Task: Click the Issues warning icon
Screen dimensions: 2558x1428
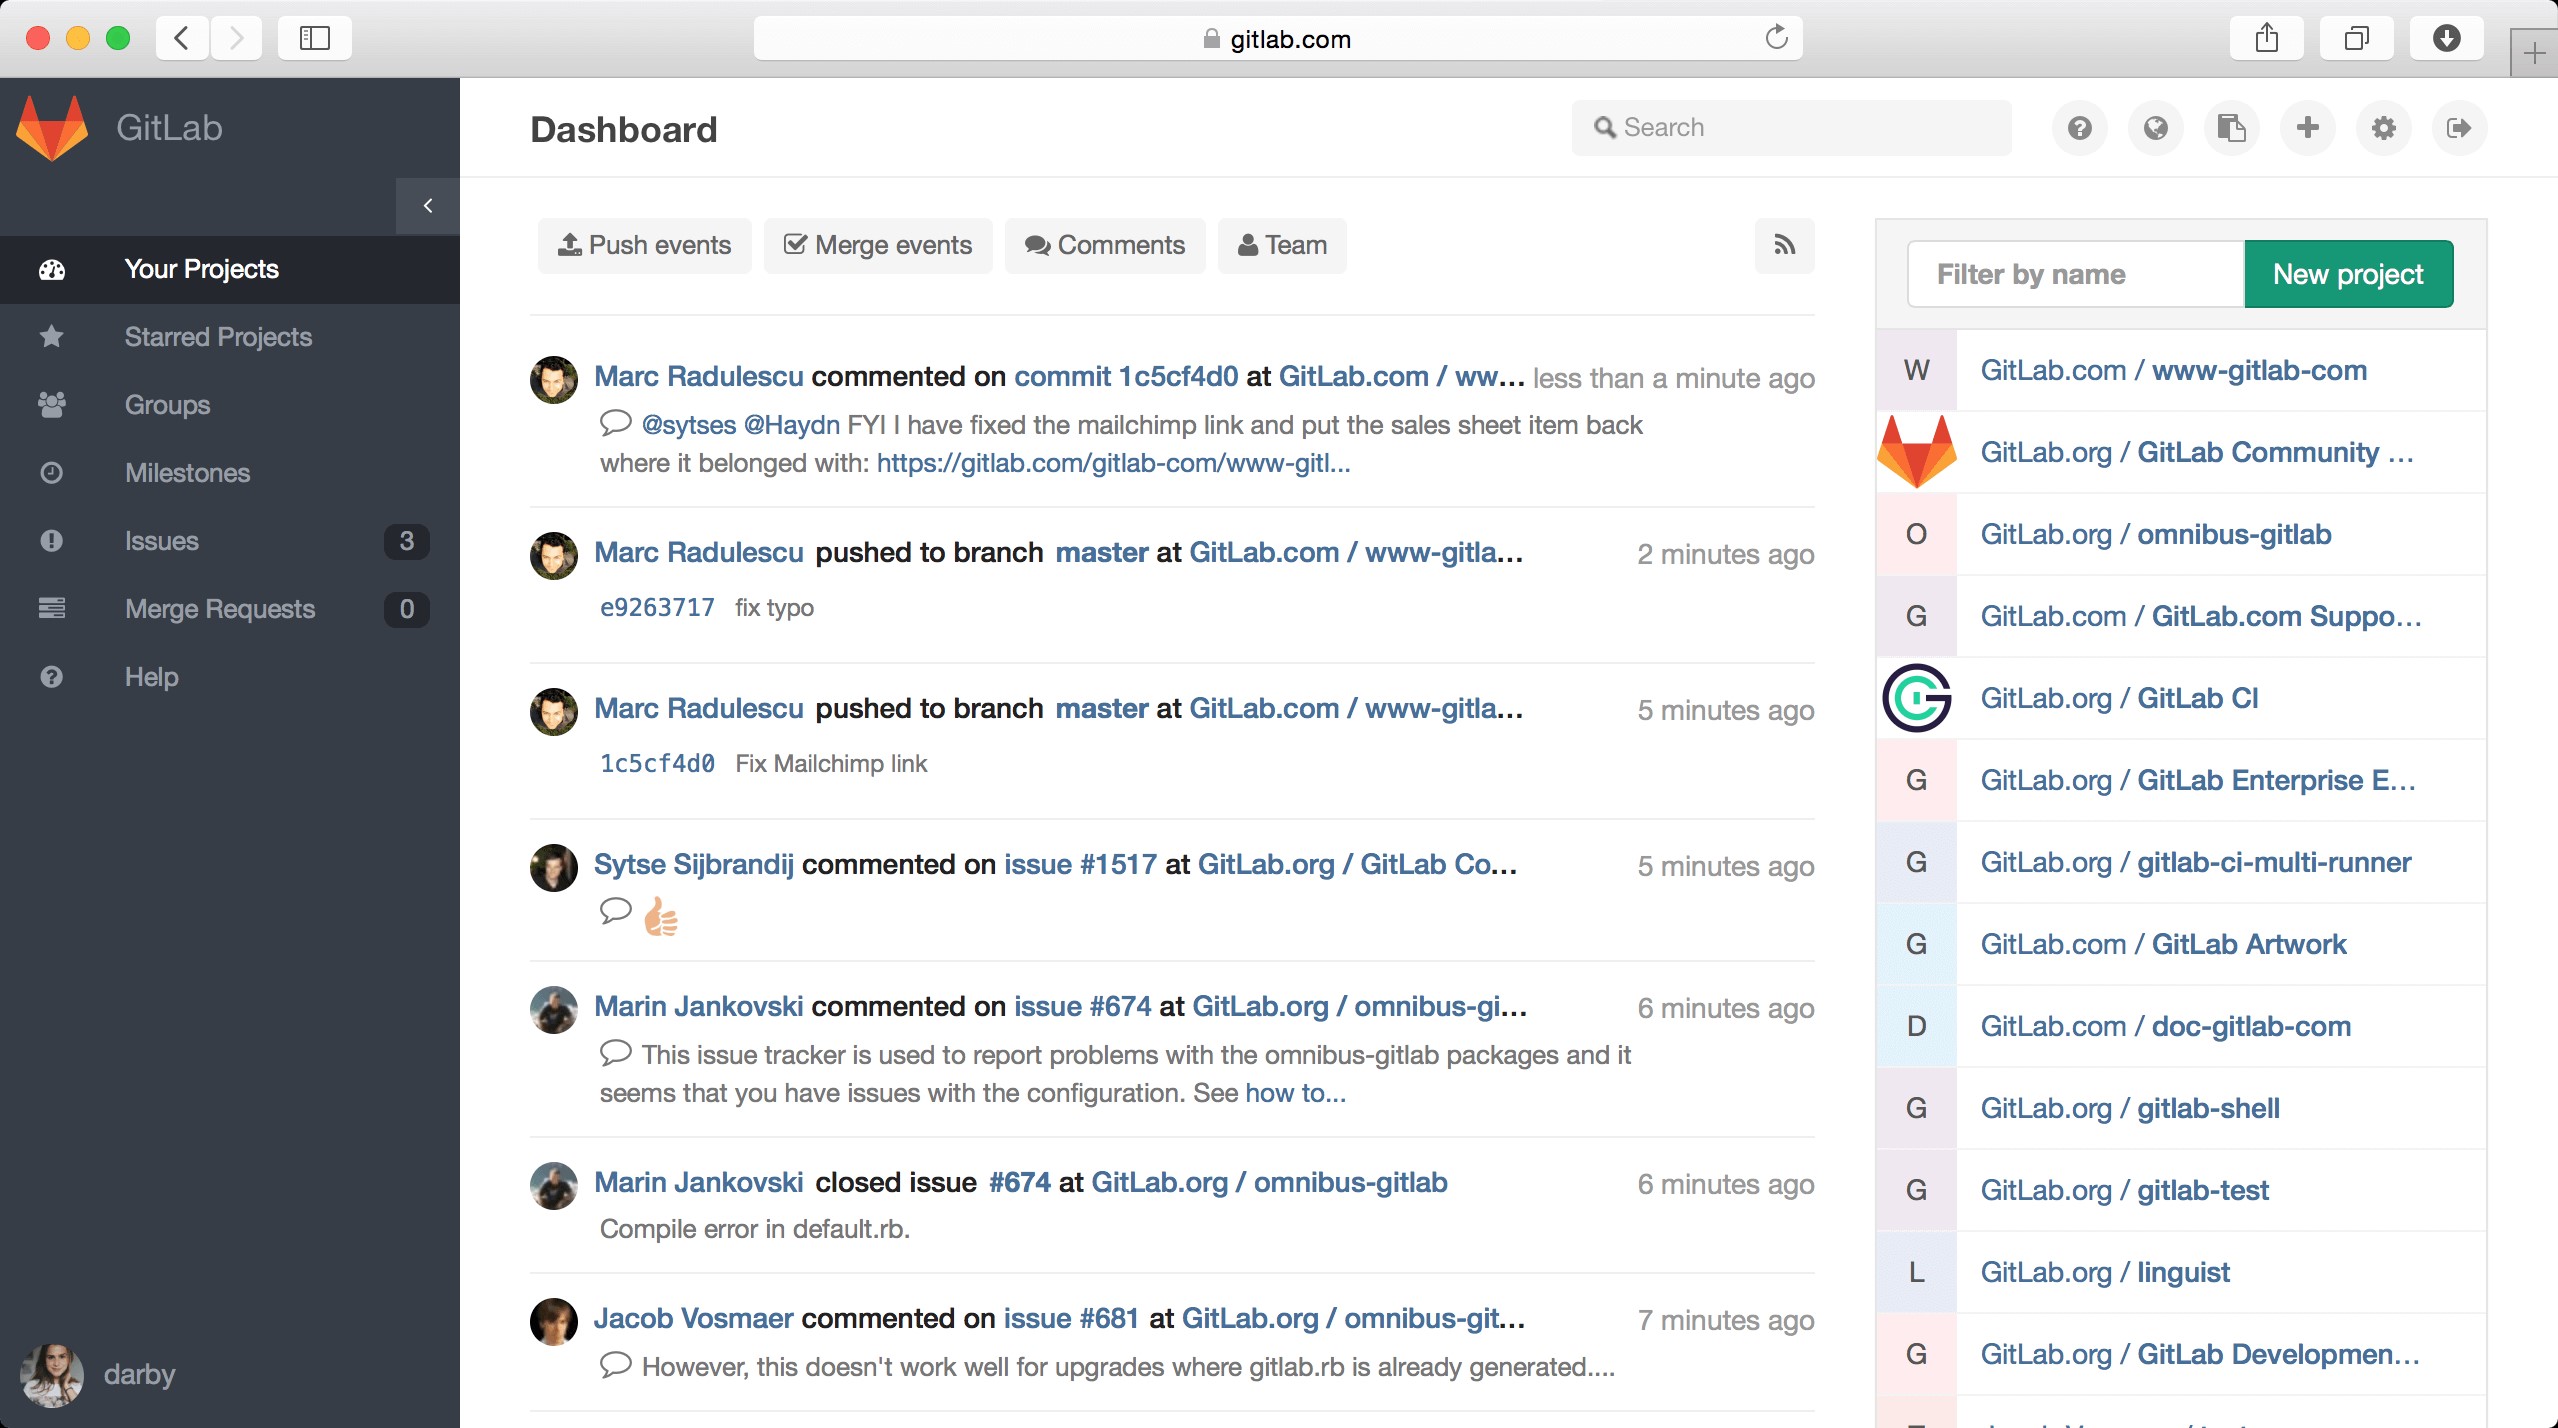Action: tap(49, 539)
